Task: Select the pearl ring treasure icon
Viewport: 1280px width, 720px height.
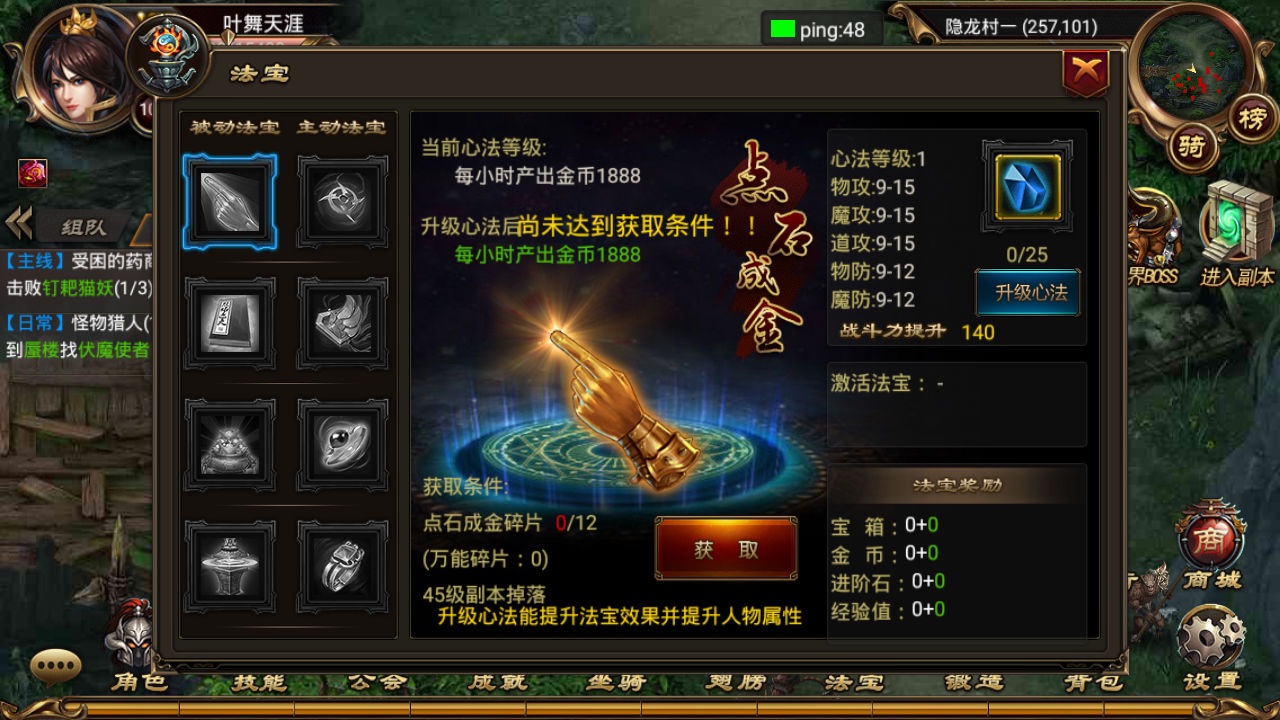Action: point(343,445)
